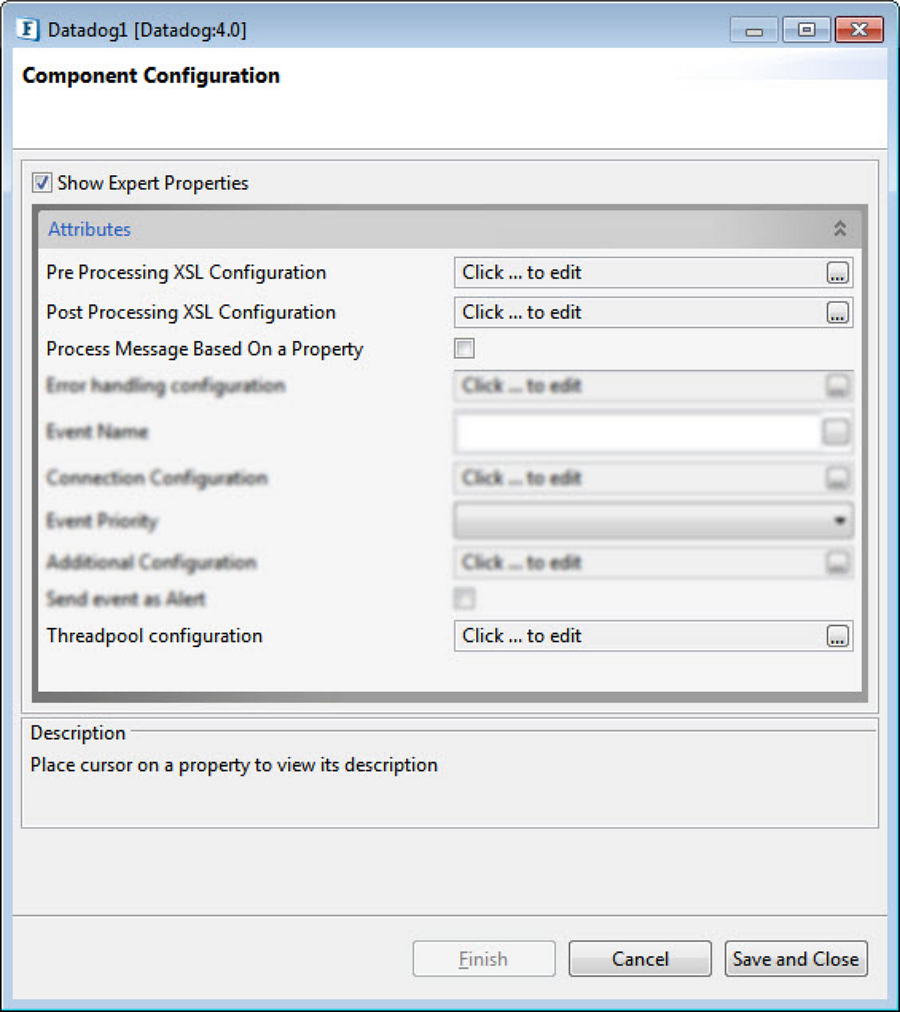Select the Threadpool configuration label
This screenshot has height=1012, width=900.
154,636
